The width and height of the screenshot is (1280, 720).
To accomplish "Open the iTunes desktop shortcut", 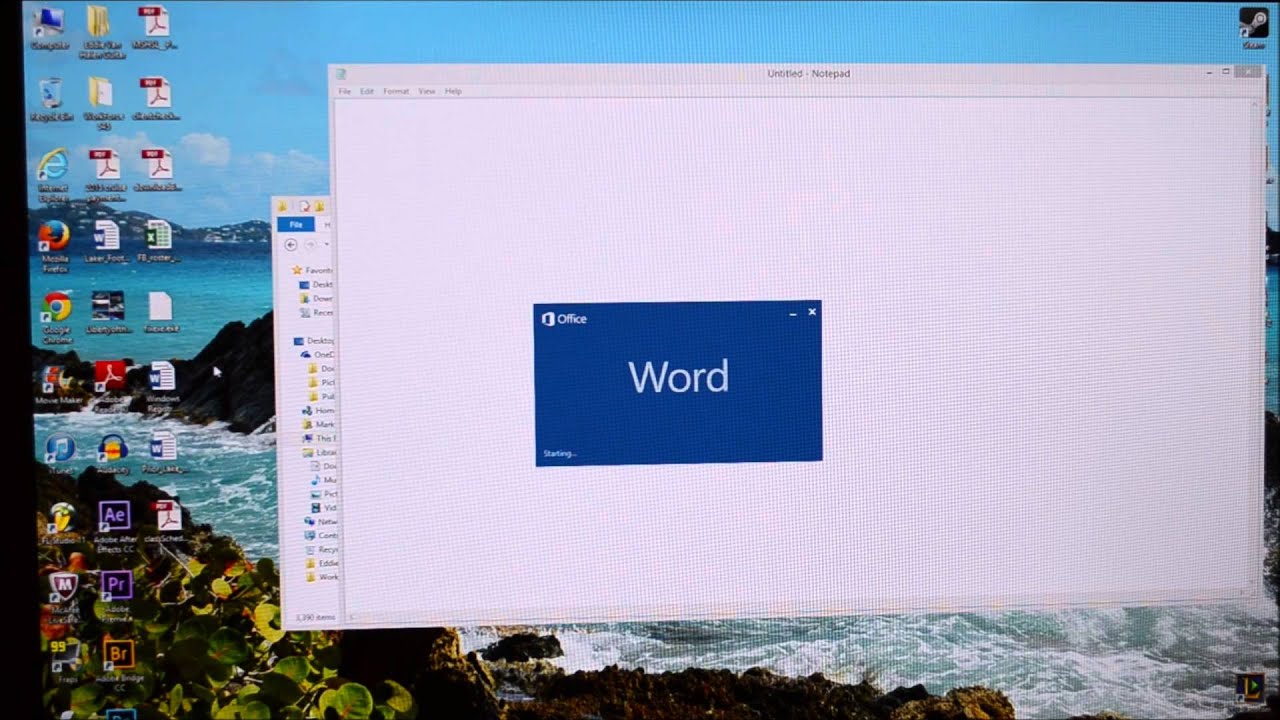I will (x=61, y=452).
